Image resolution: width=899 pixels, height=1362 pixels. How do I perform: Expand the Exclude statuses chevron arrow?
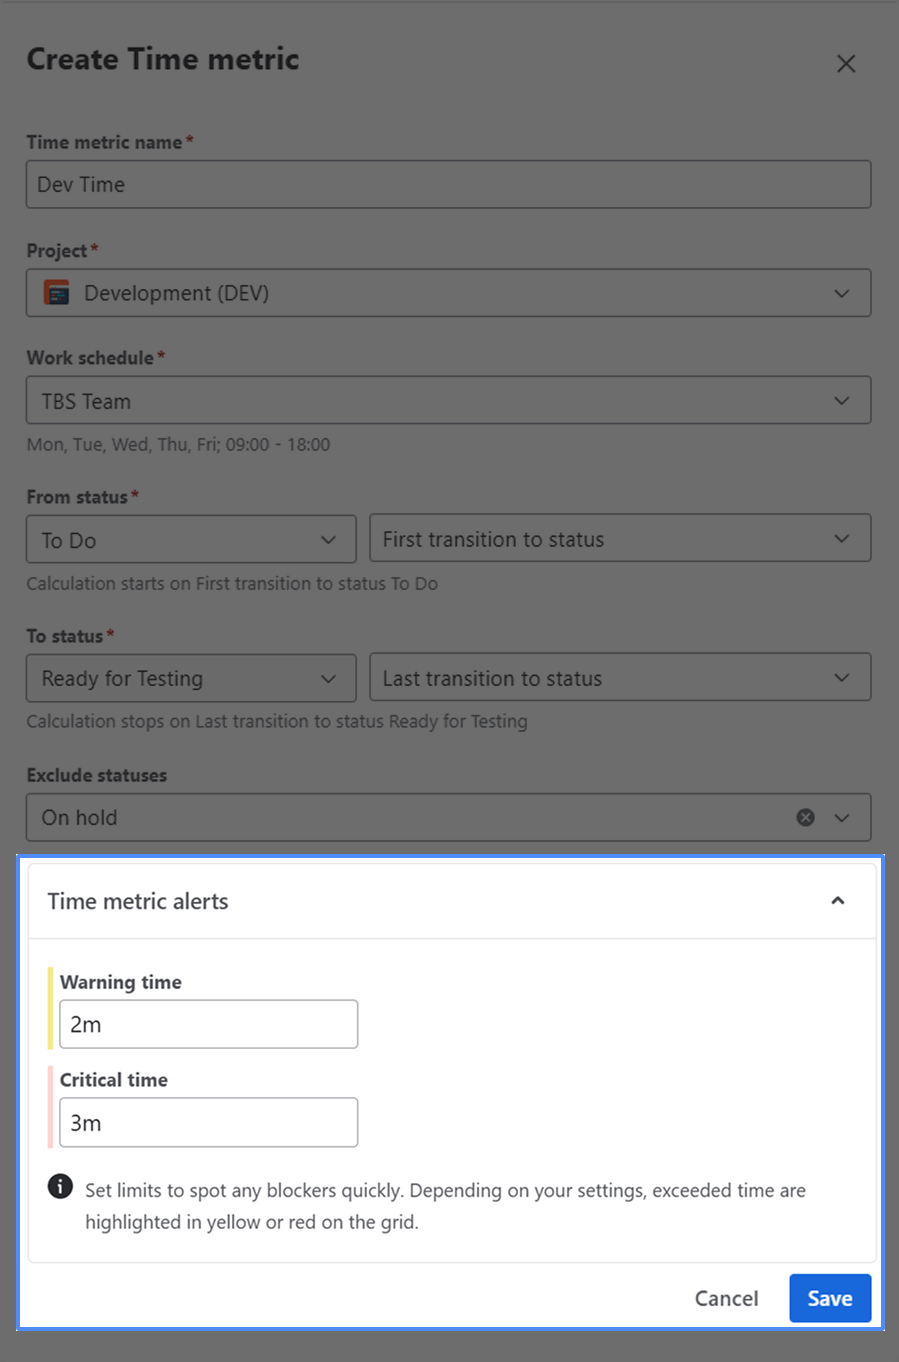click(x=842, y=818)
